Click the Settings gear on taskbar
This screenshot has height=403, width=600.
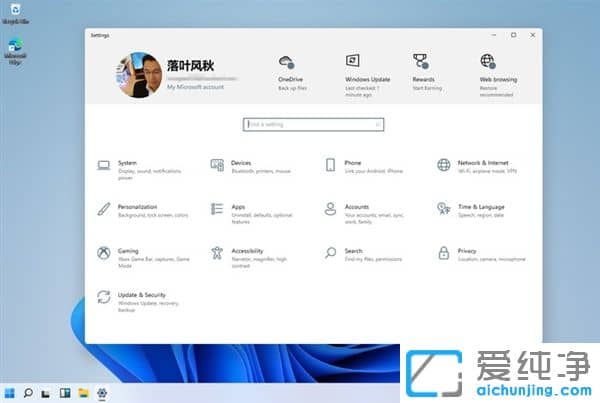click(102, 393)
